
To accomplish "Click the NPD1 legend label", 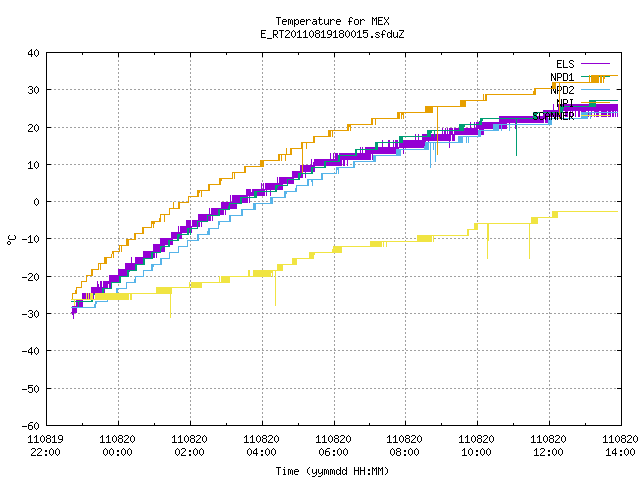I will point(562,77).
